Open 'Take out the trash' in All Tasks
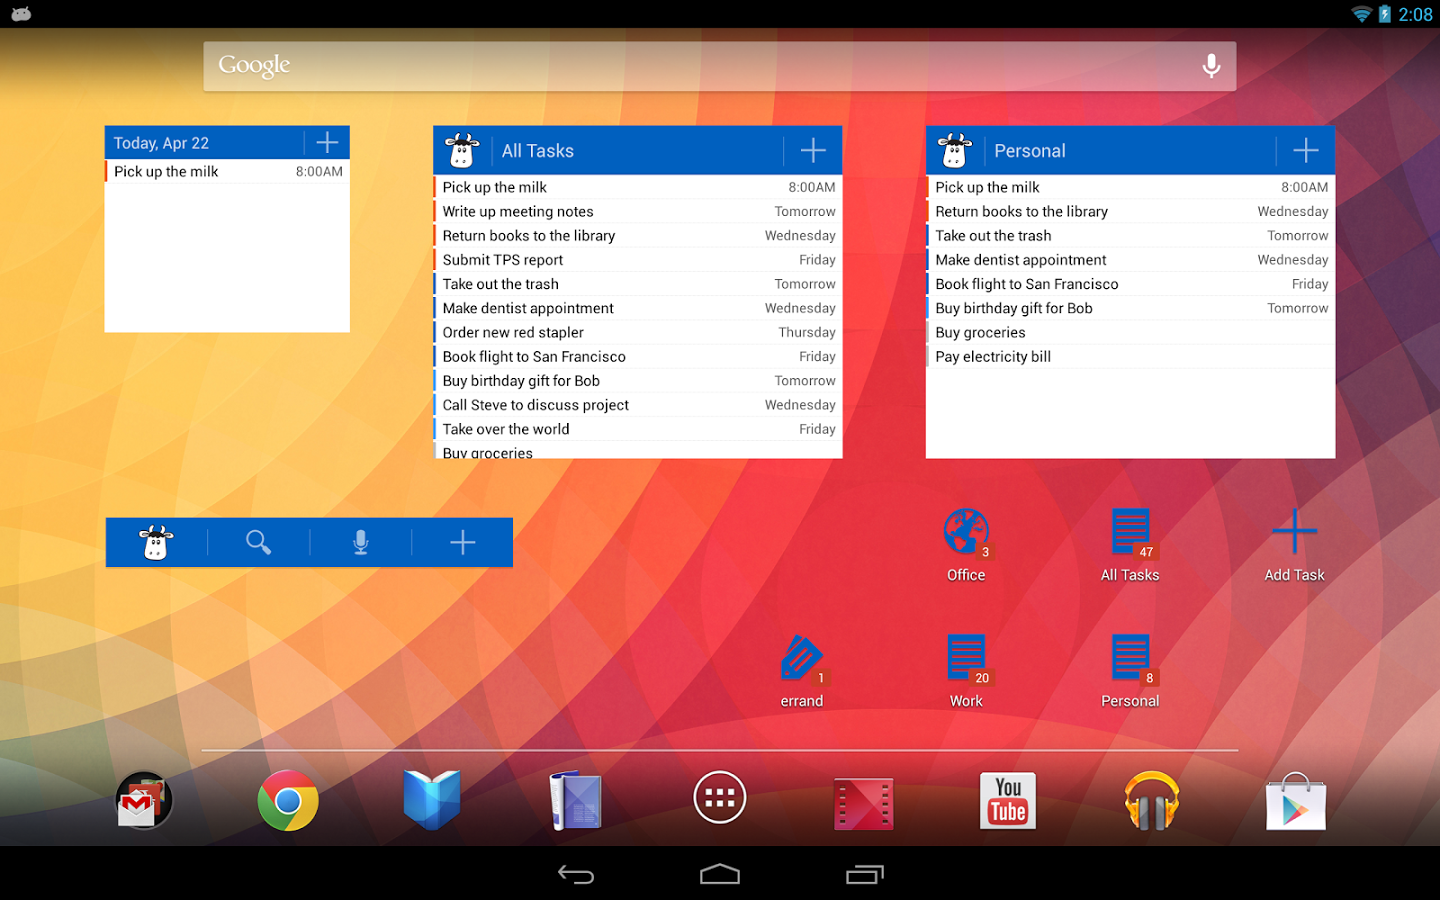 tap(638, 284)
